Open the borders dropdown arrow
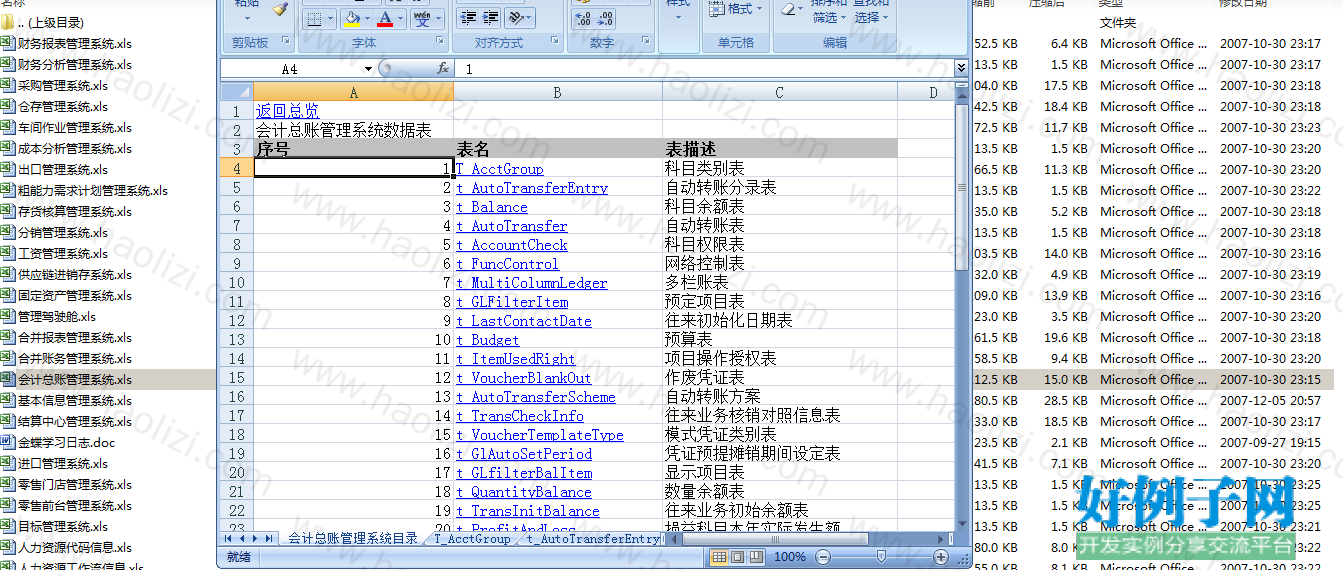Screen dimensions: 1343x570 [330, 18]
